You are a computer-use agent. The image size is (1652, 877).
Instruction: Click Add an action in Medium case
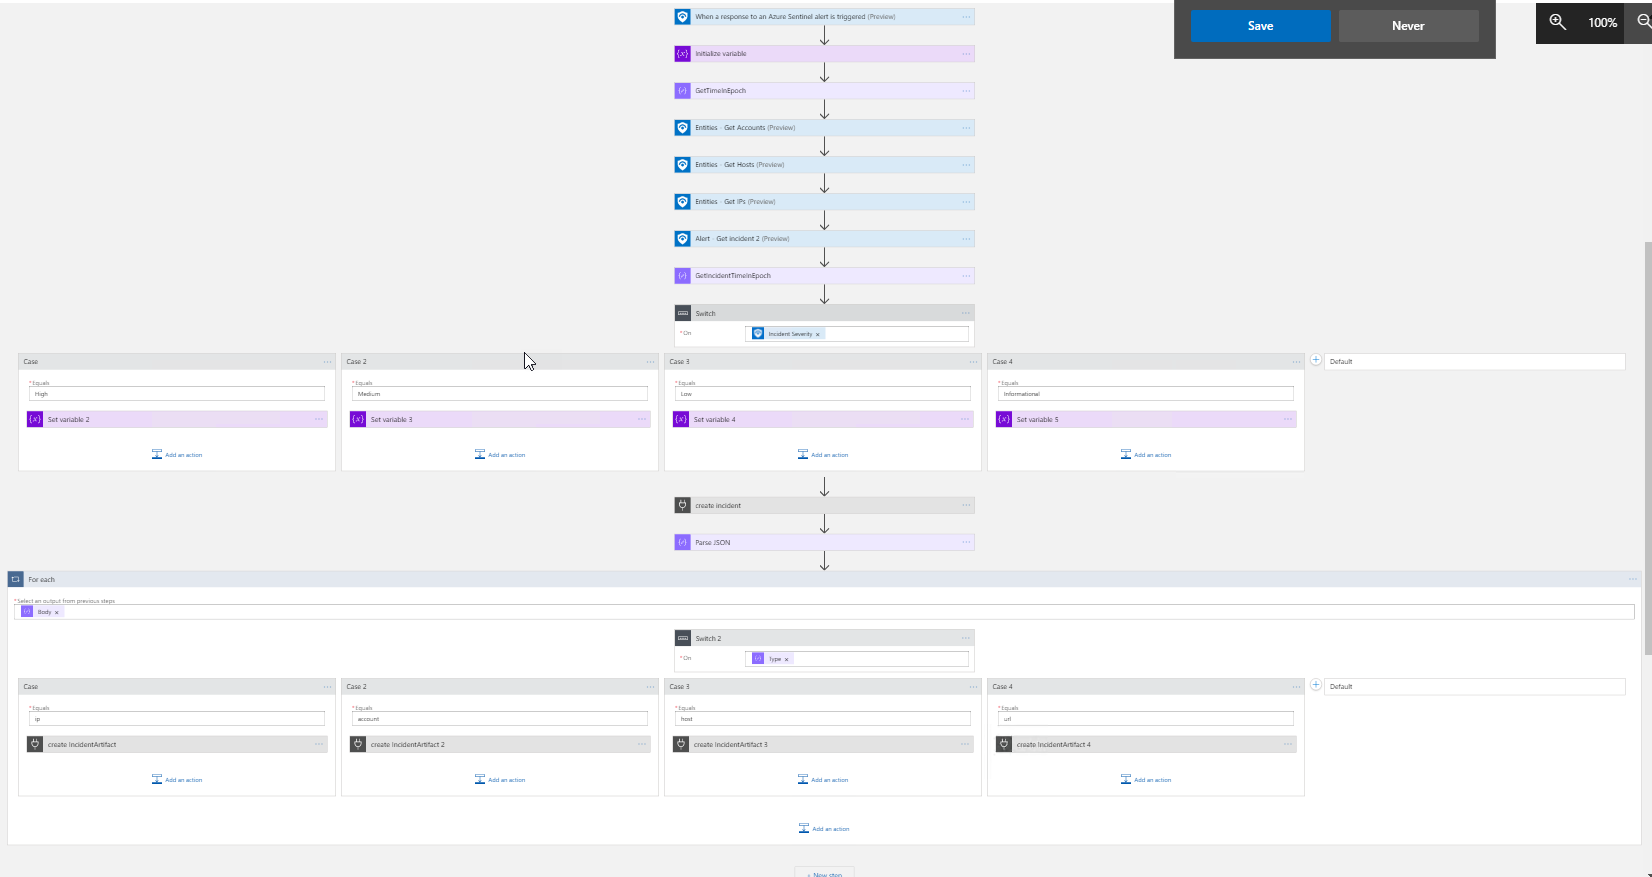coord(500,455)
